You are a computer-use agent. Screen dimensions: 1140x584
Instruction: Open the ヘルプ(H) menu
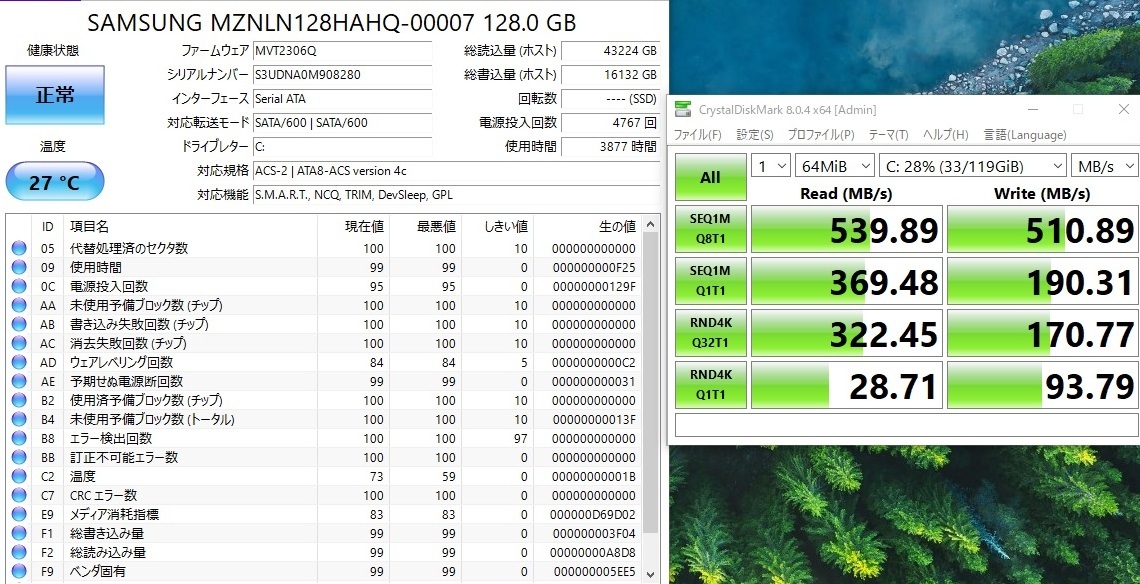(945, 135)
